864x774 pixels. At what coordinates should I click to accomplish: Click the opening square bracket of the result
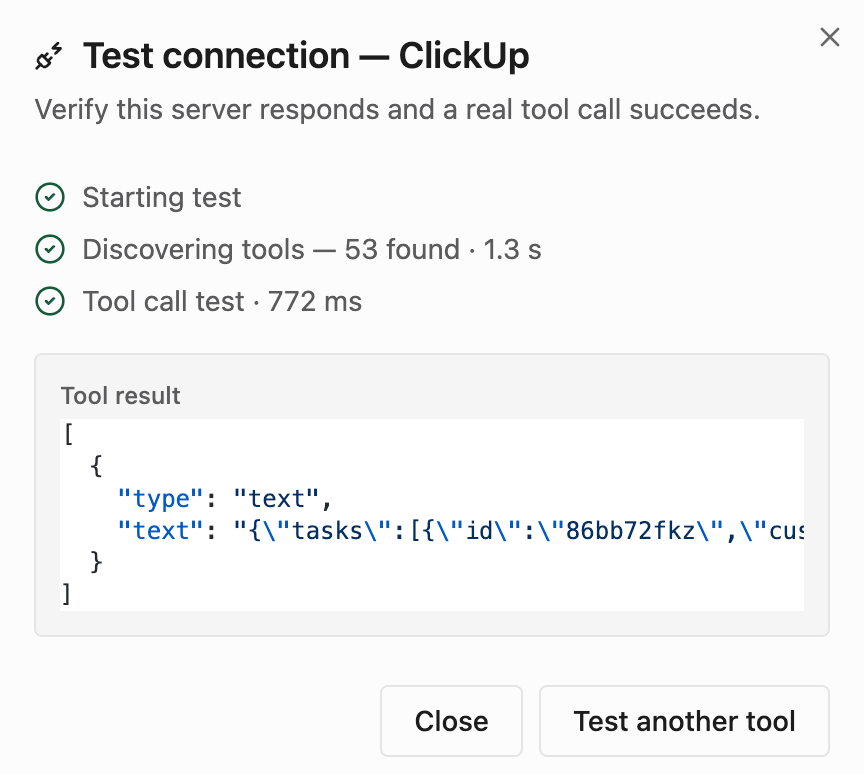68,435
